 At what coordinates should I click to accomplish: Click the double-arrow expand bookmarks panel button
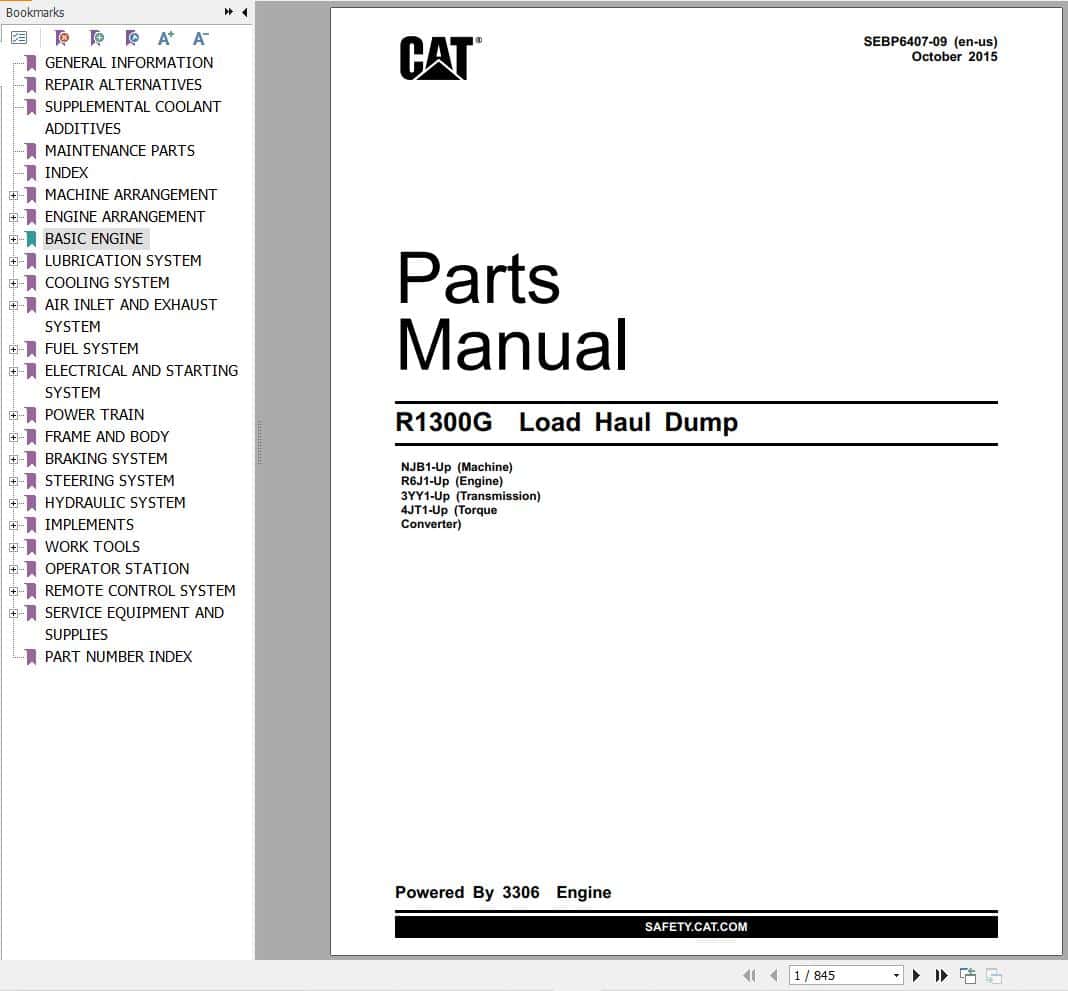[228, 12]
